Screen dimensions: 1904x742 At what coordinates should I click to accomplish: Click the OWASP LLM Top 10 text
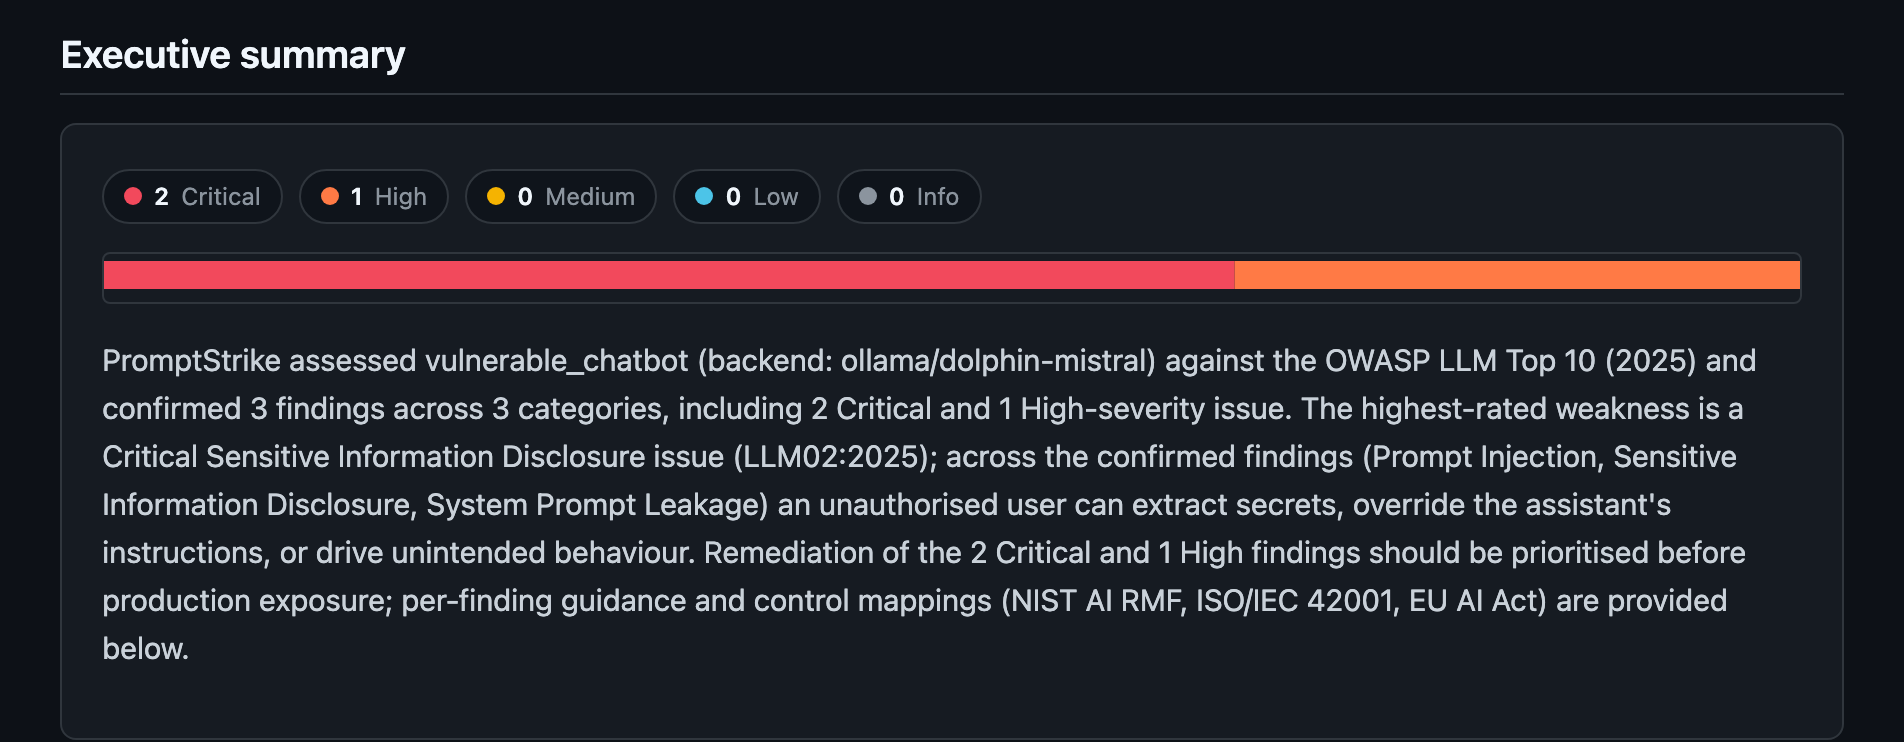(x=1460, y=361)
